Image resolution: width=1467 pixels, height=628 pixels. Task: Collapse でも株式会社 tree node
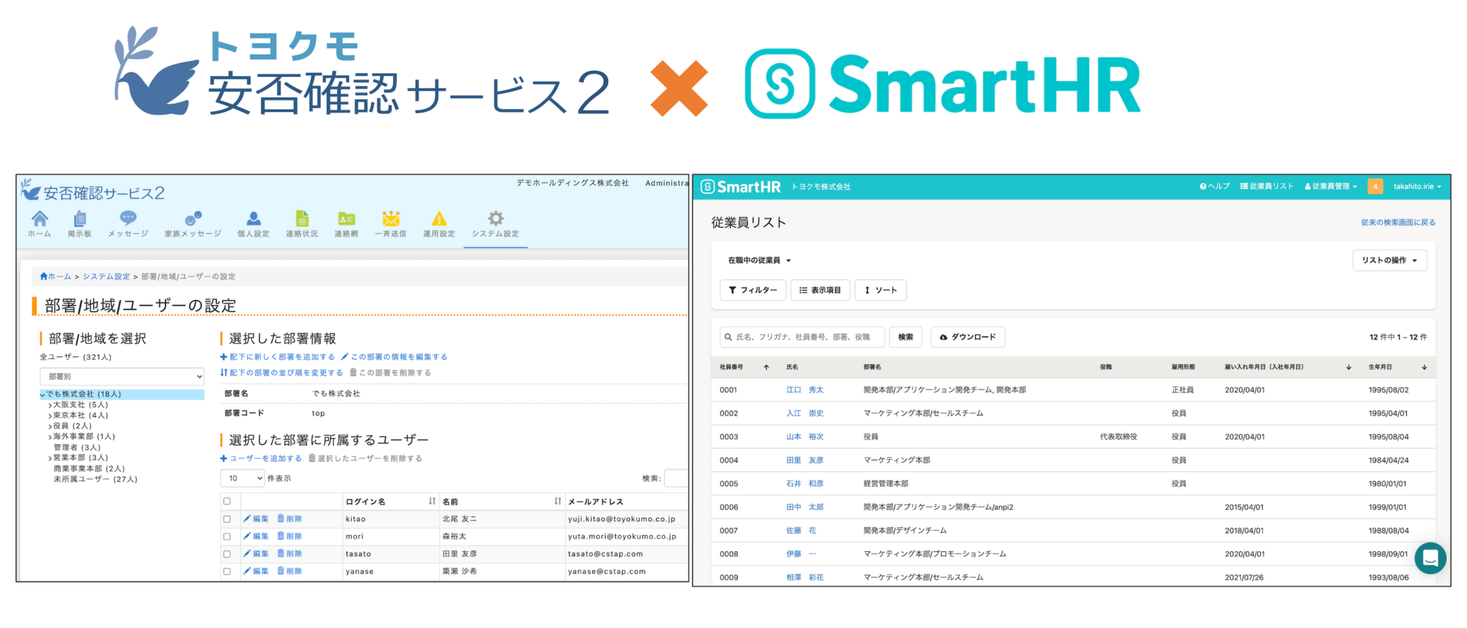click(x=43, y=394)
